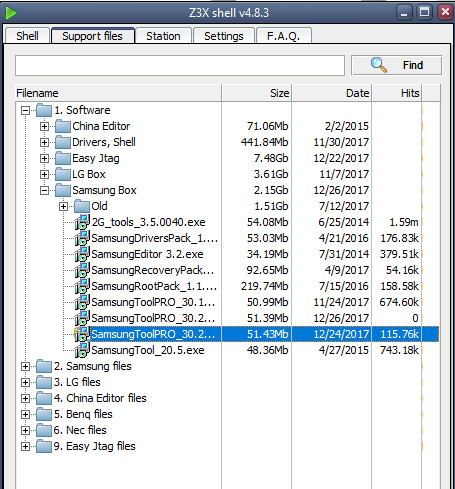Viewport: 455px width, 489px height.
Task: Click the installer icon of 2G_tools_3.5.0040.exe
Action: click(x=82, y=222)
